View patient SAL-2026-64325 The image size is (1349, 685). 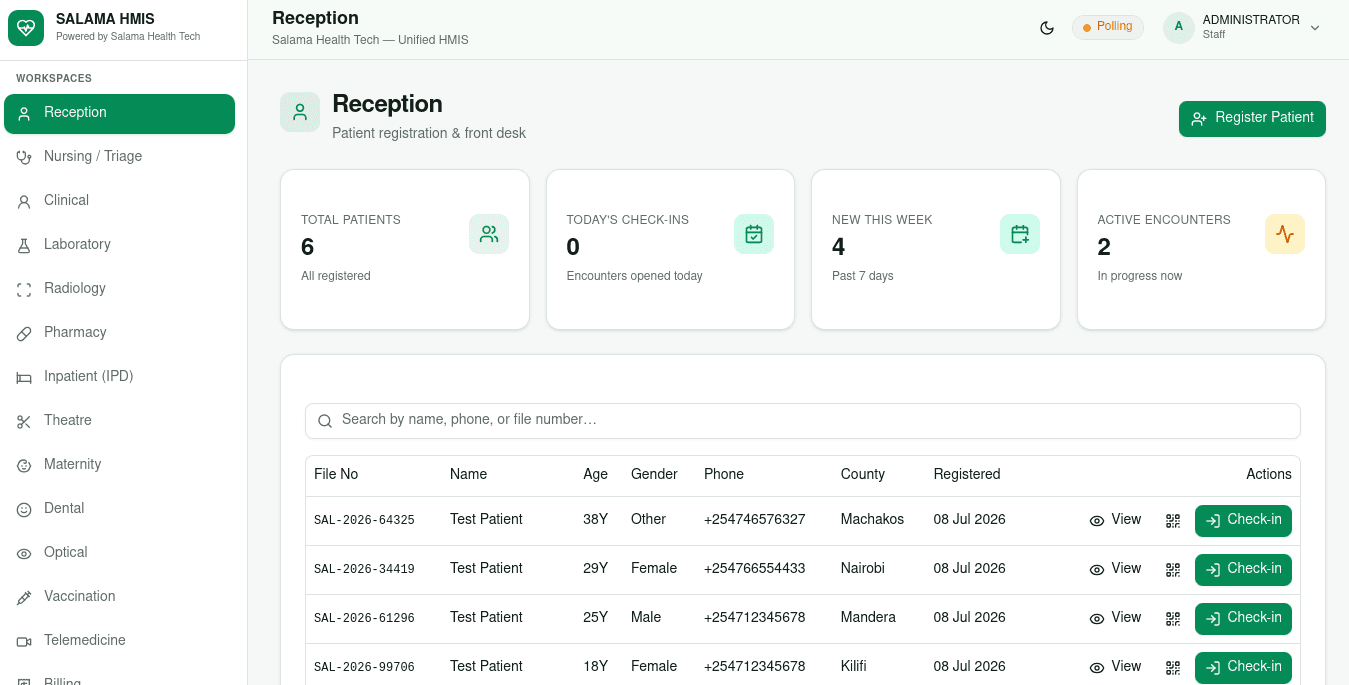tap(1115, 520)
